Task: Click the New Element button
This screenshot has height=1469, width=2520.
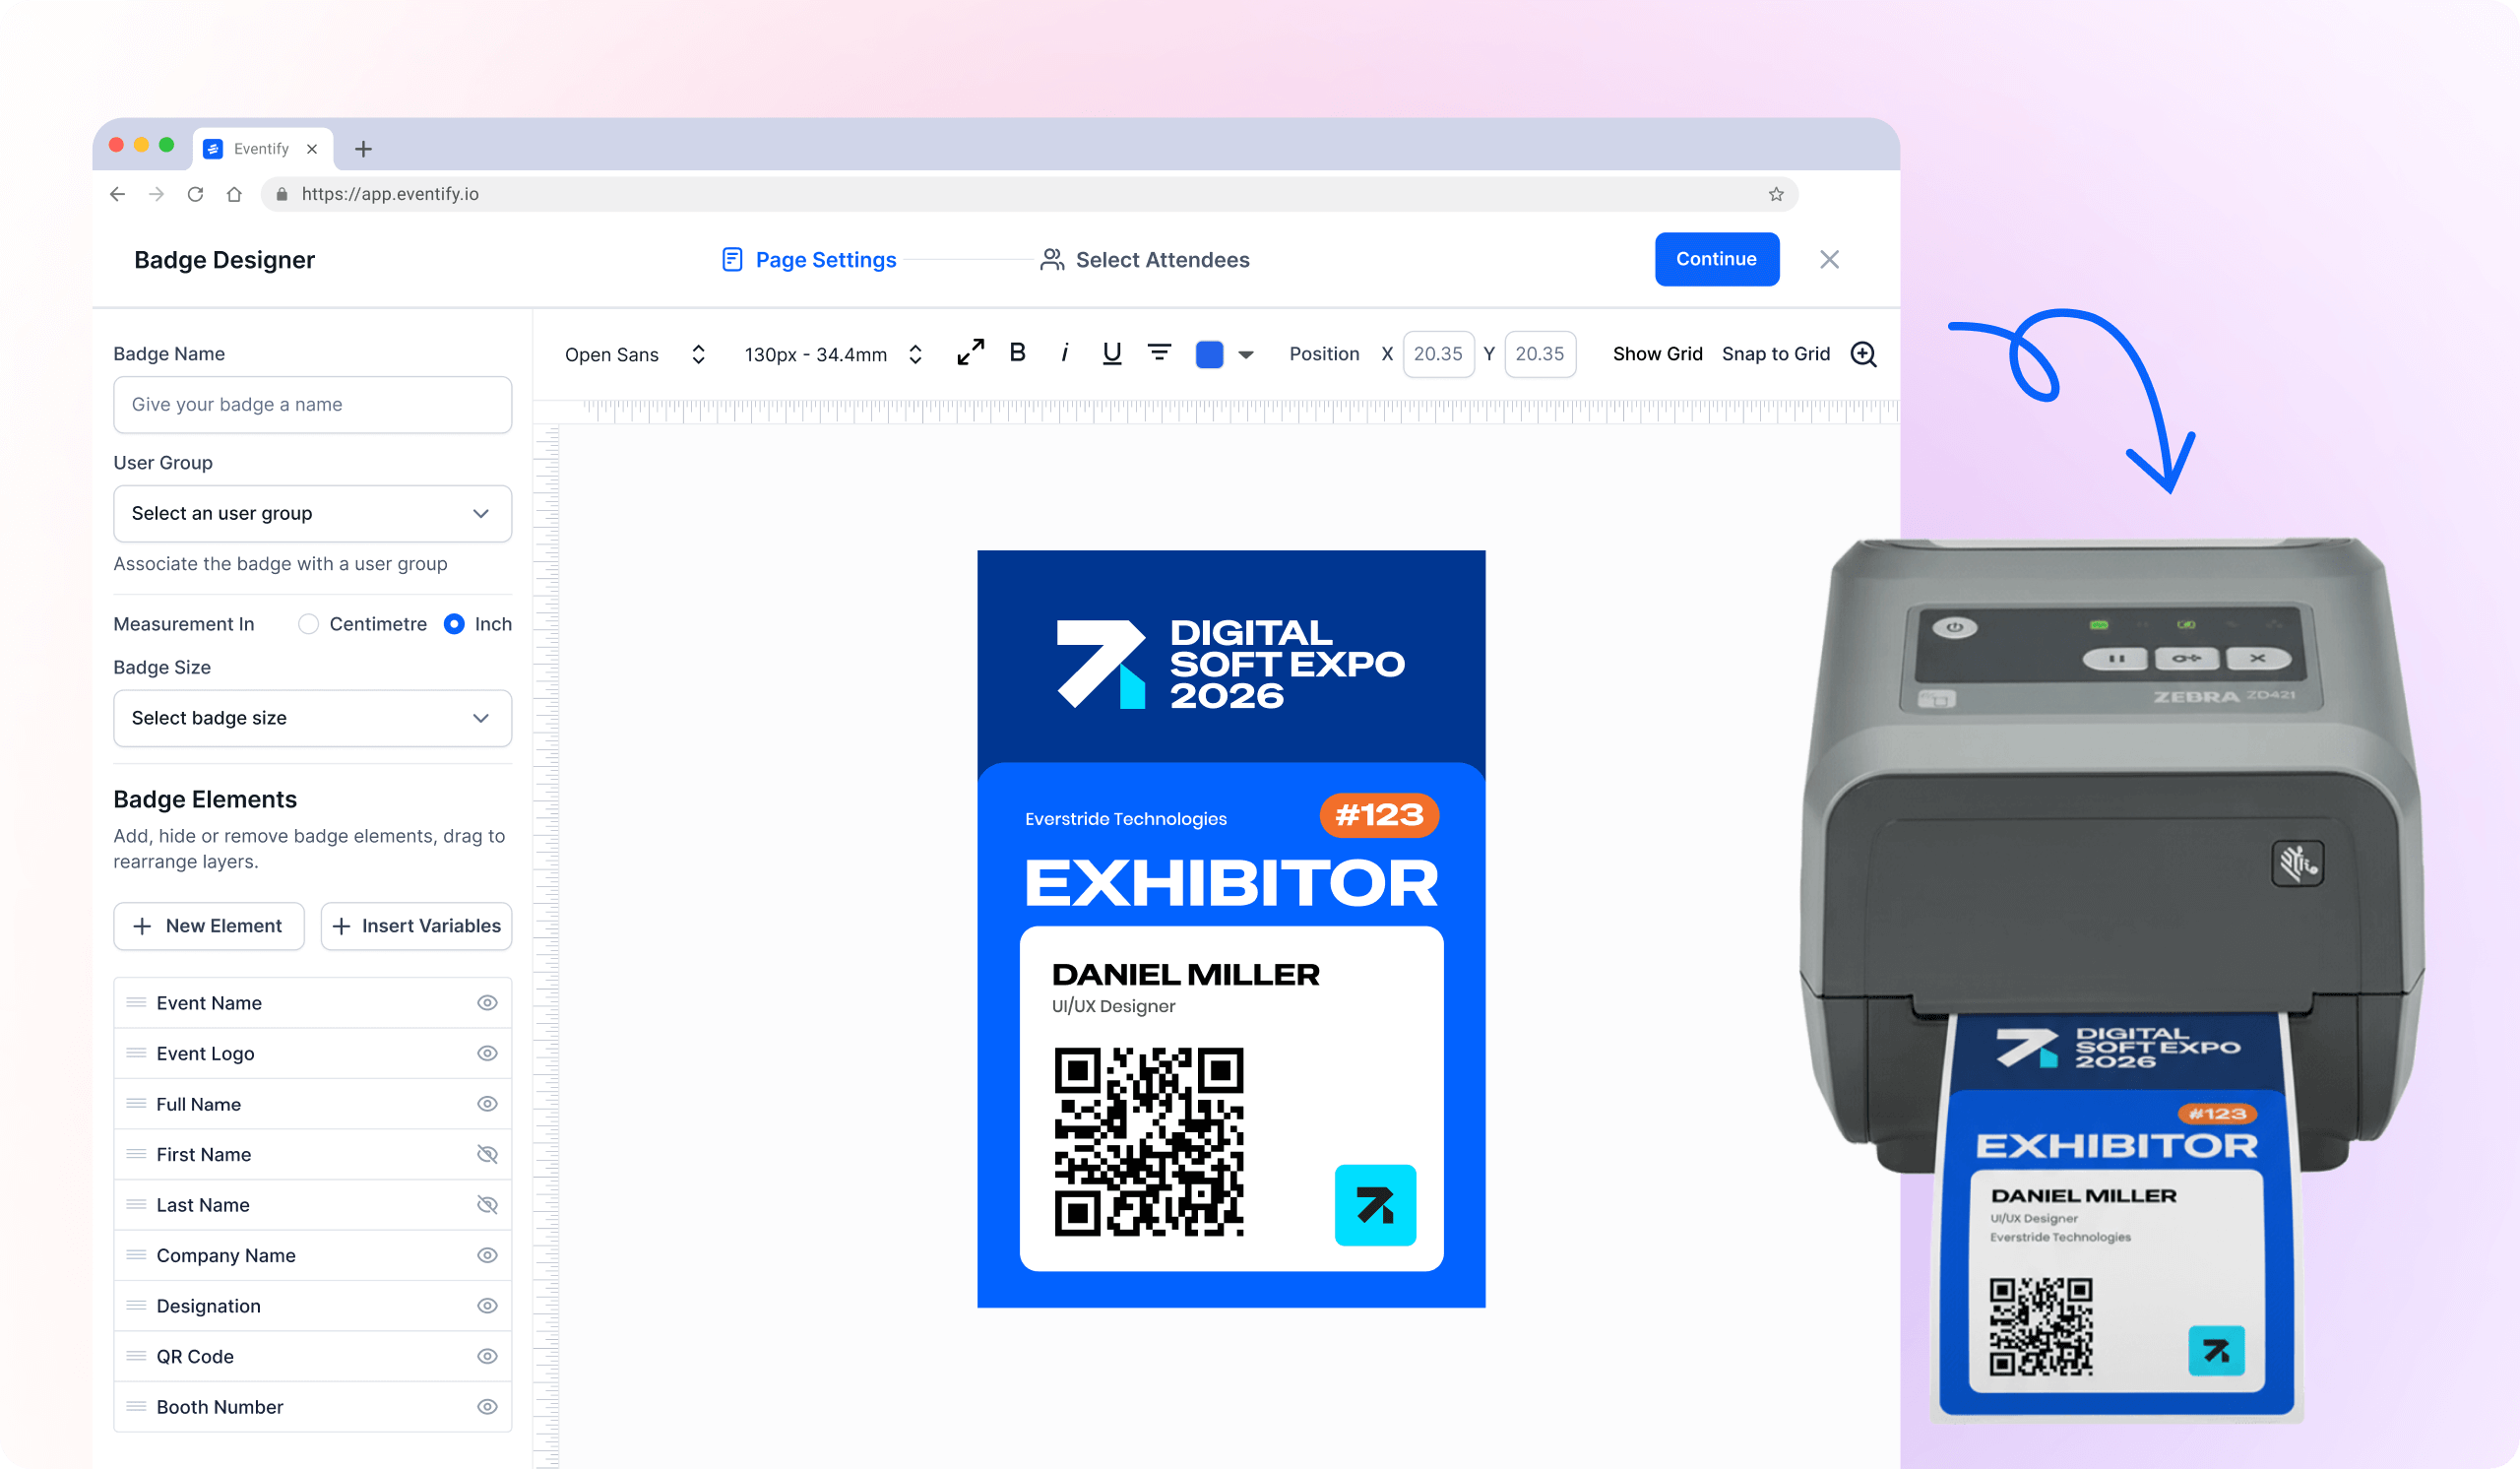Action: coord(208,926)
